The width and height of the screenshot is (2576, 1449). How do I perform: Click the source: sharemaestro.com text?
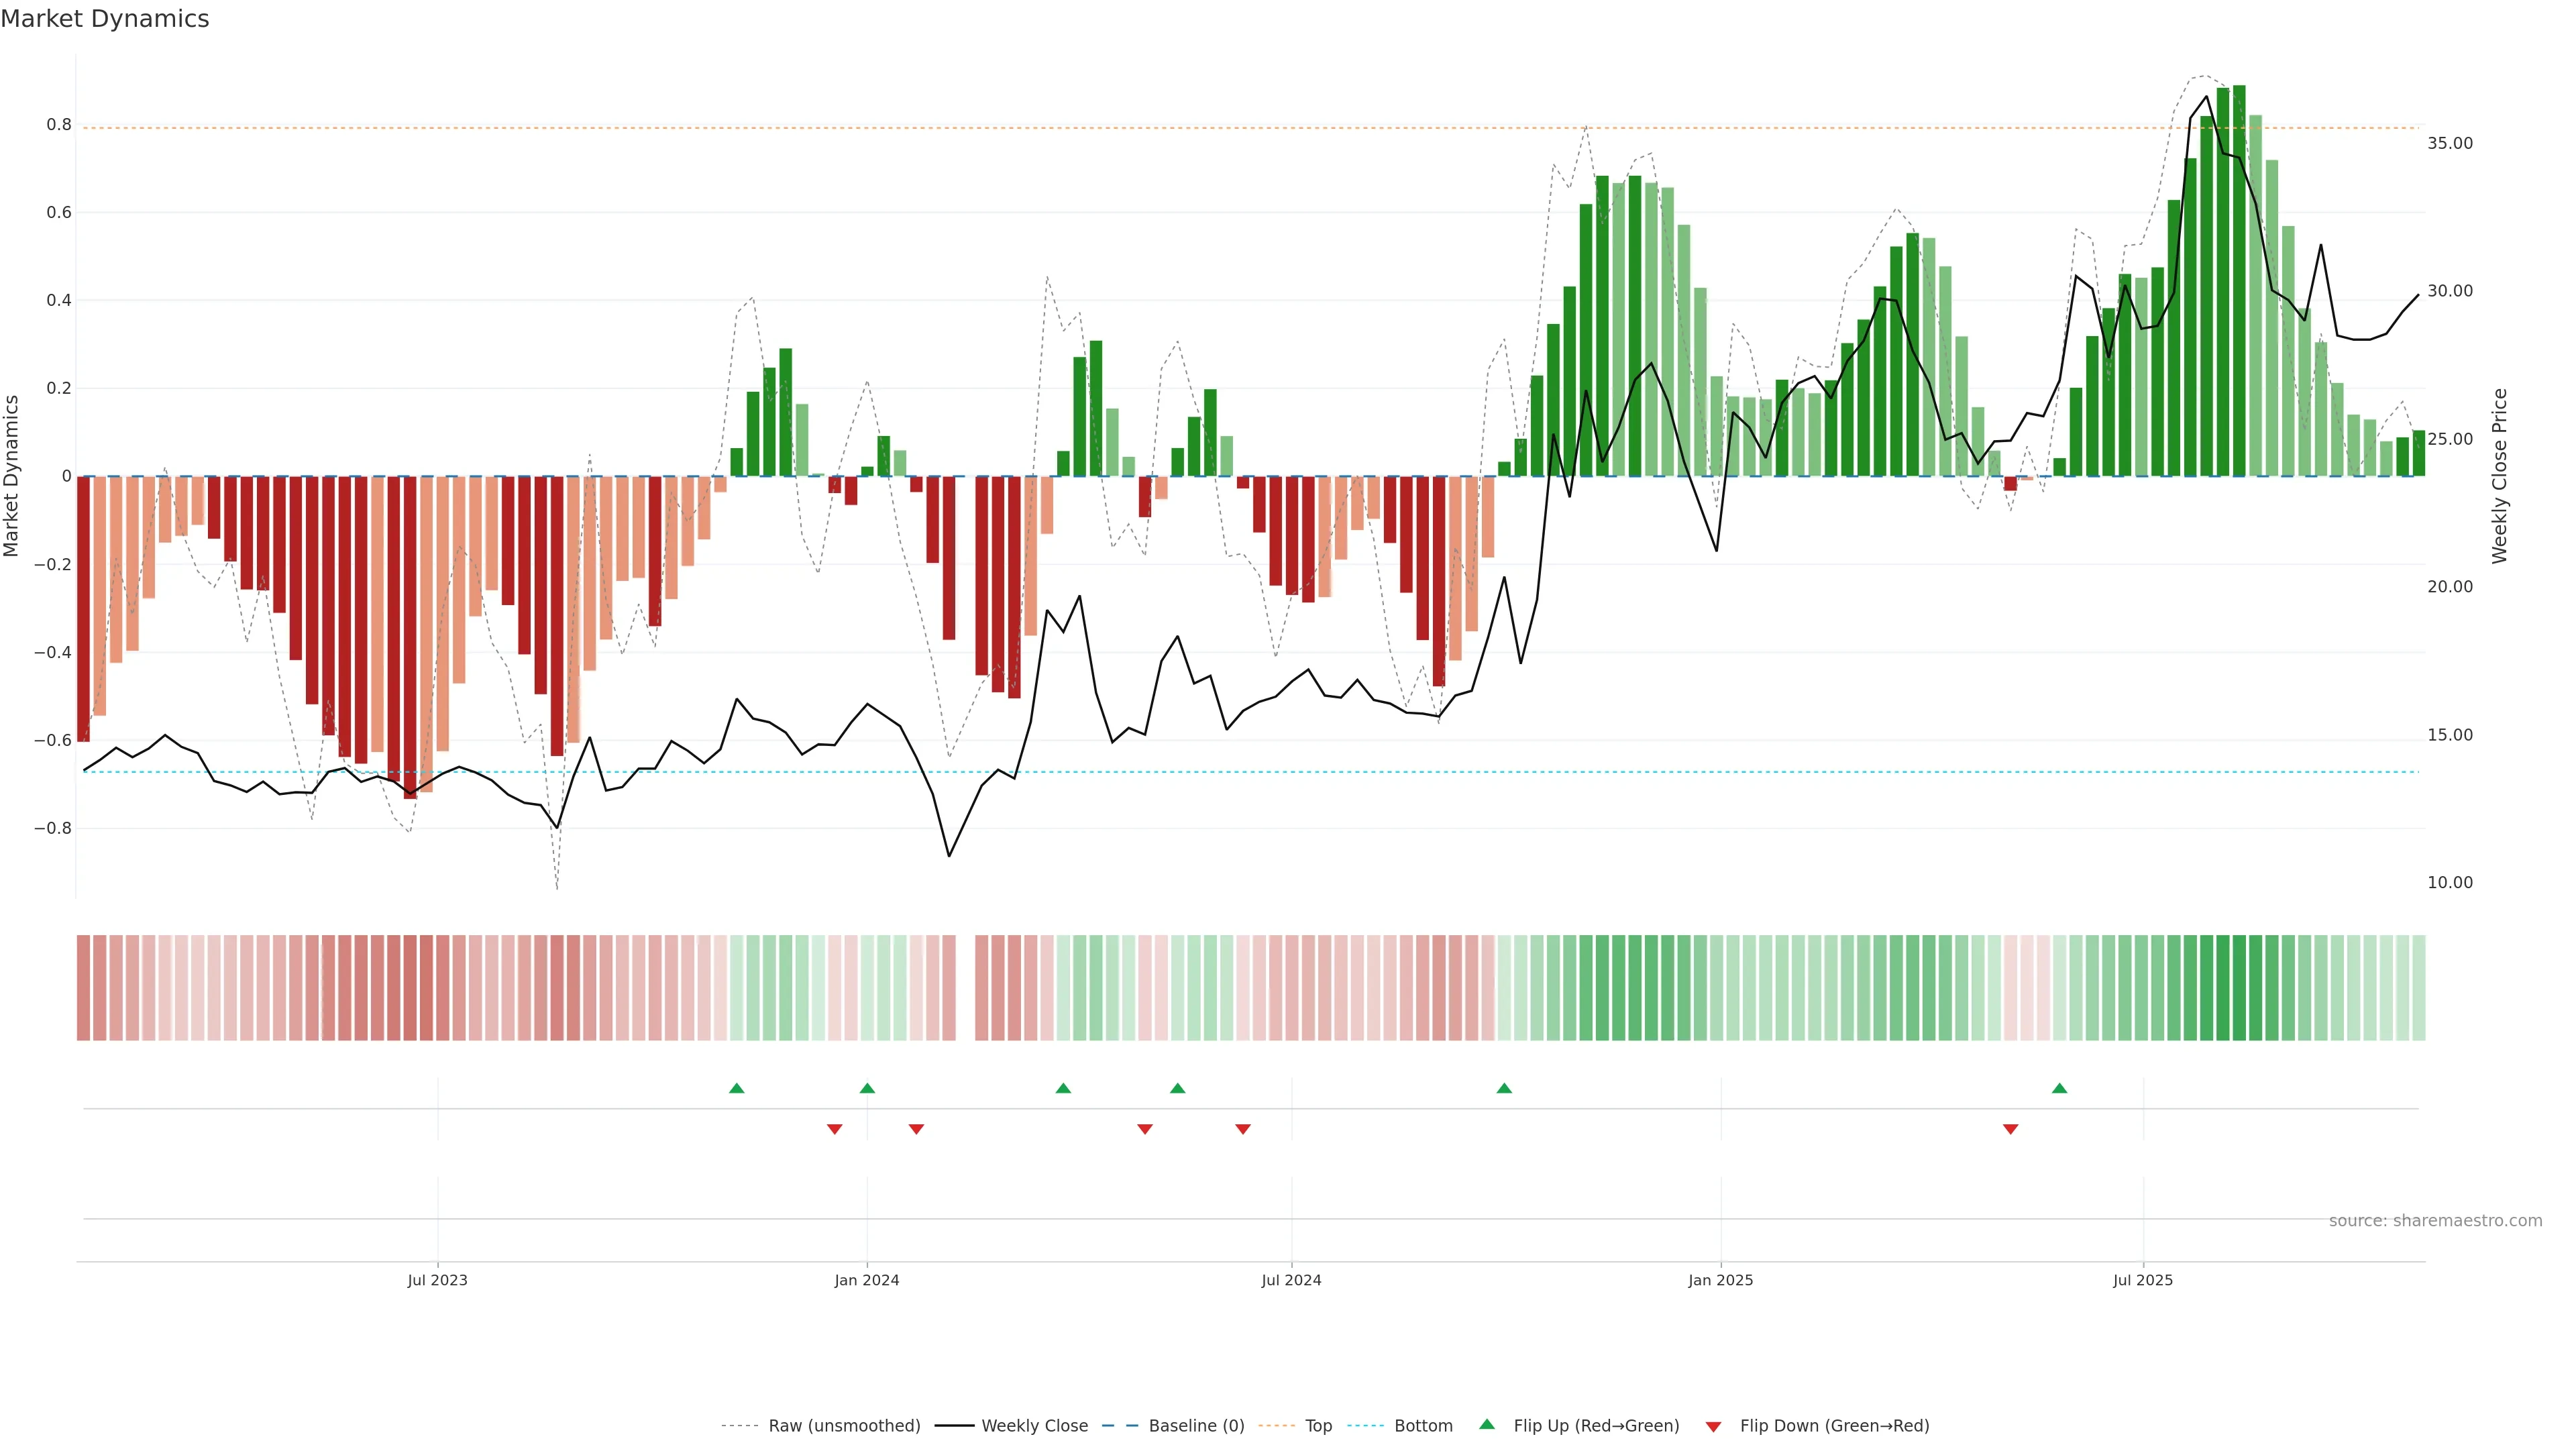[x=2435, y=1220]
